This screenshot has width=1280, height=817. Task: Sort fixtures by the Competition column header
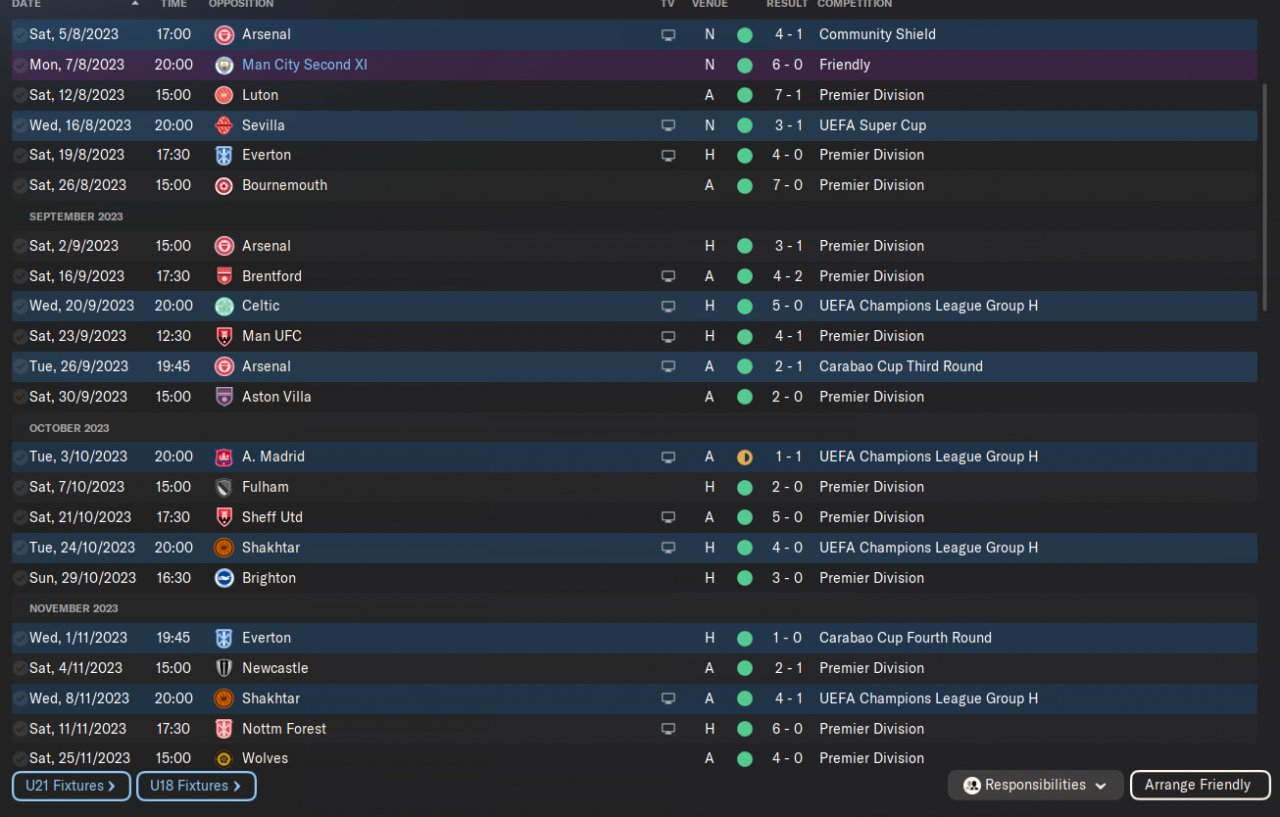pyautogui.click(x=855, y=5)
